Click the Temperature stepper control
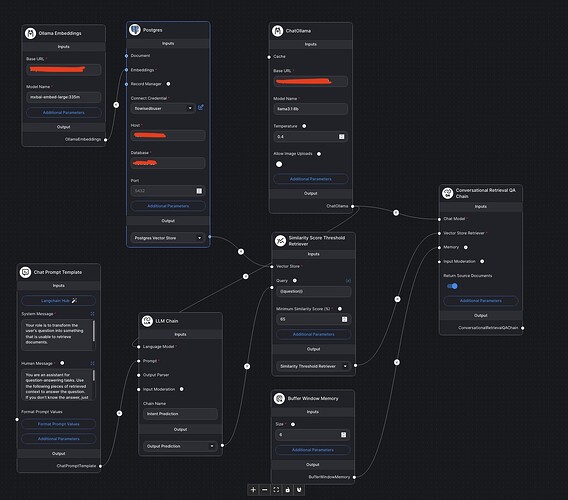The width and height of the screenshot is (568, 500). click(341, 137)
